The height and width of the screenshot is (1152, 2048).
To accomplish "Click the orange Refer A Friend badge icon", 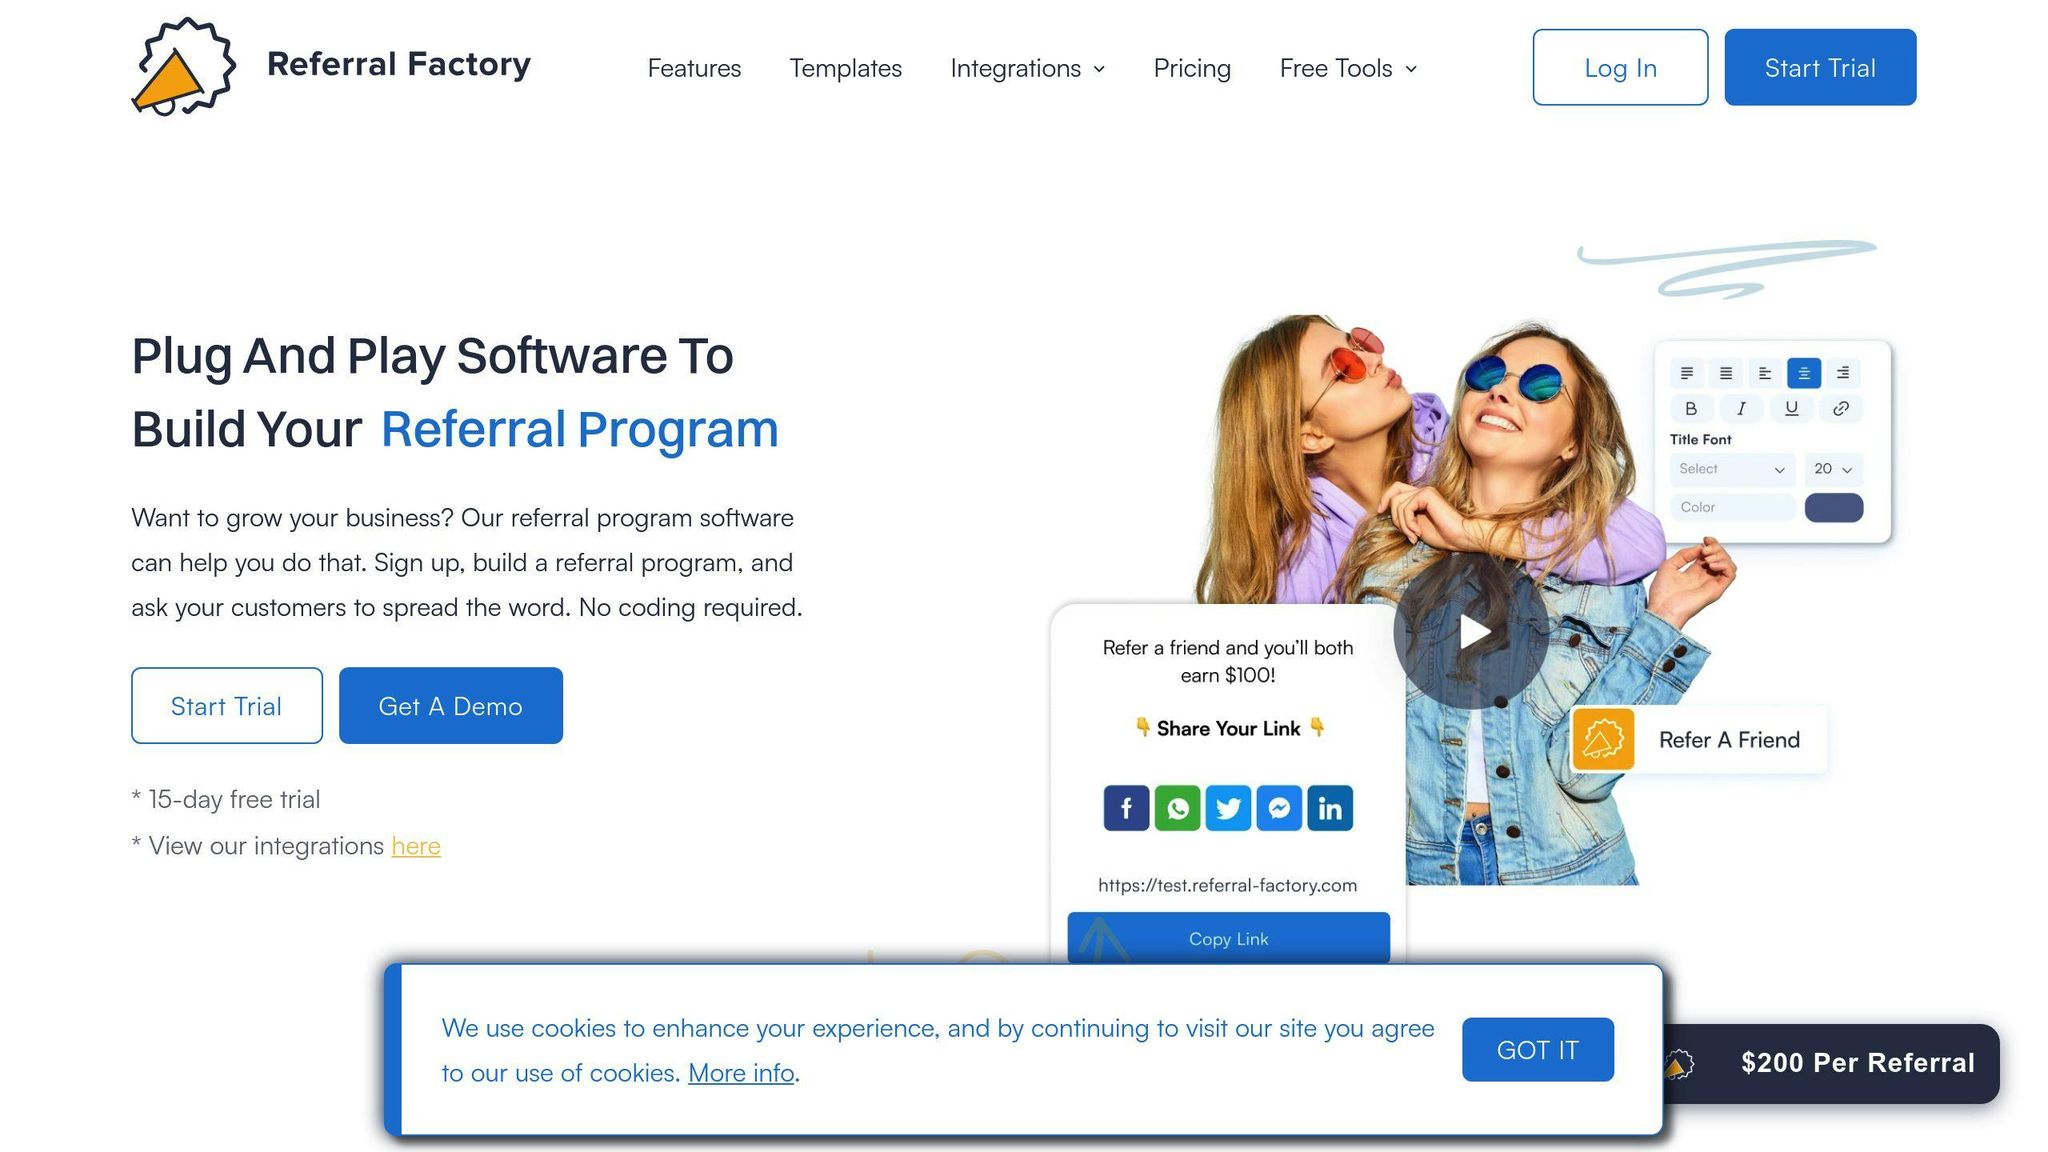I will (x=1603, y=740).
